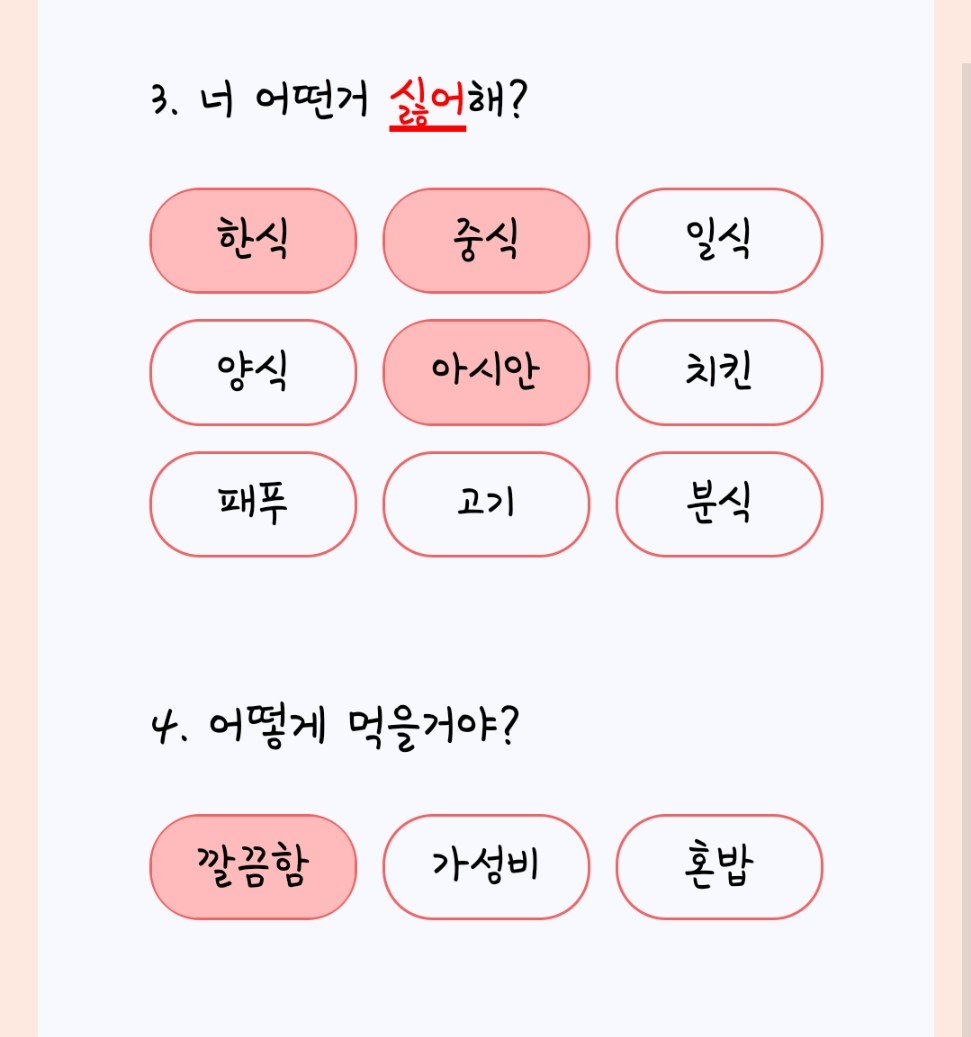This screenshot has width=971, height=1037.
Task: Deselect the 깔끔함 eating style
Action: tap(253, 866)
